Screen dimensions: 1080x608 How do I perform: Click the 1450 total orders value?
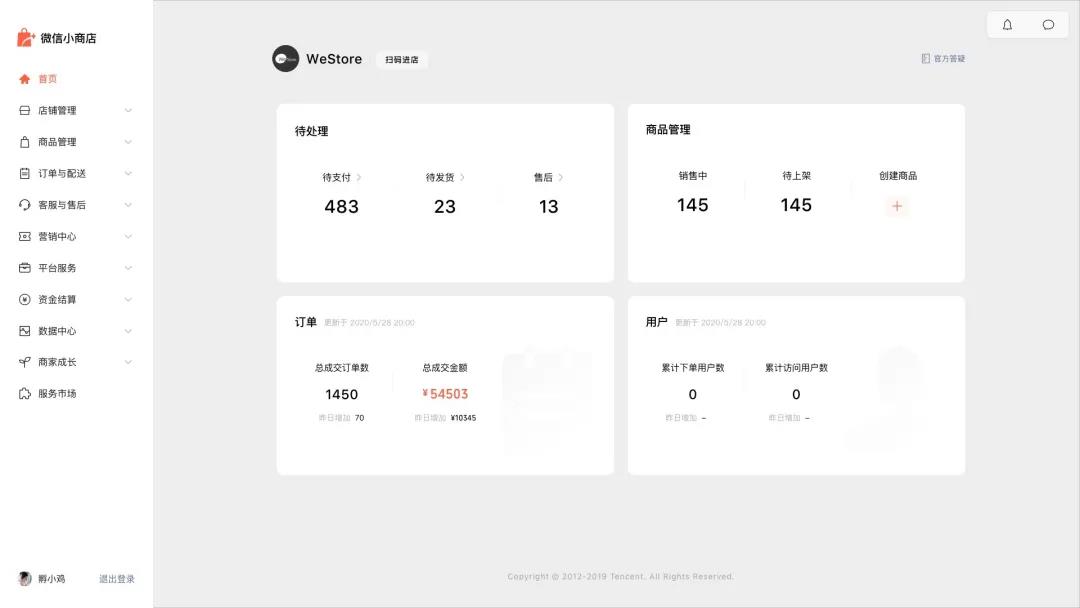(x=342, y=395)
